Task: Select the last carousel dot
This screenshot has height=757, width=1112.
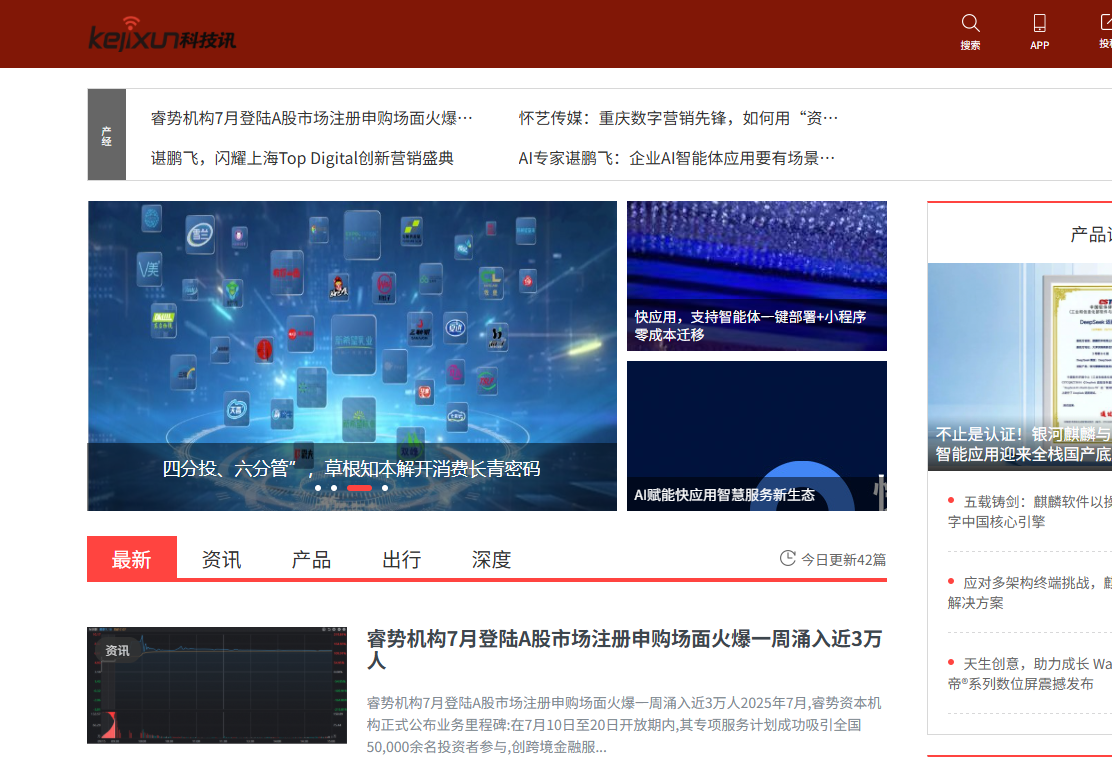Action: click(x=385, y=488)
